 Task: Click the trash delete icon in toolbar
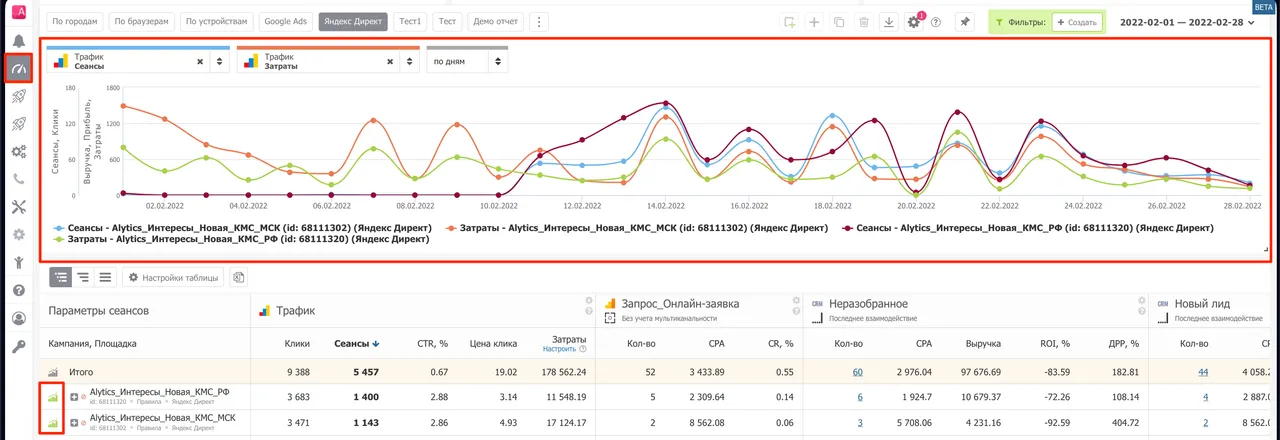pos(863,22)
